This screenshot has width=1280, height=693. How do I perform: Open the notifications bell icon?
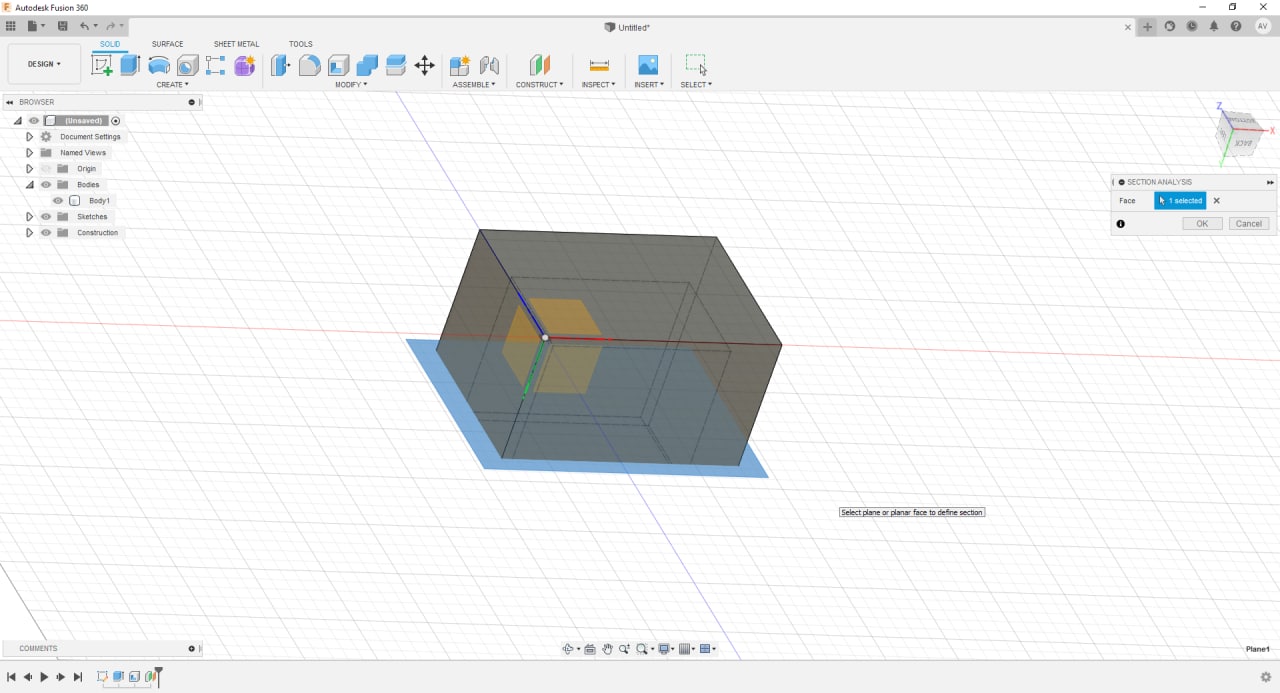(1214, 27)
